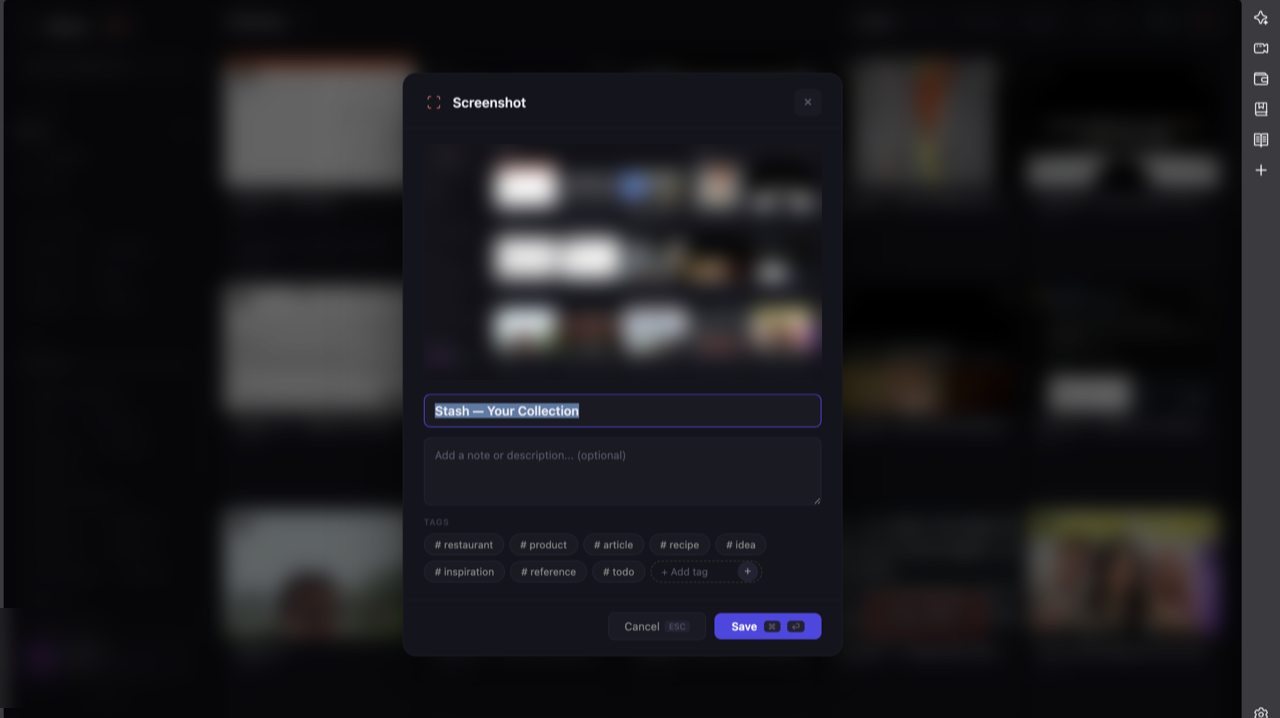The image size is (1280, 718).
Task: Click the screenshot capture icon in the dialog header
Action: pyautogui.click(x=434, y=103)
